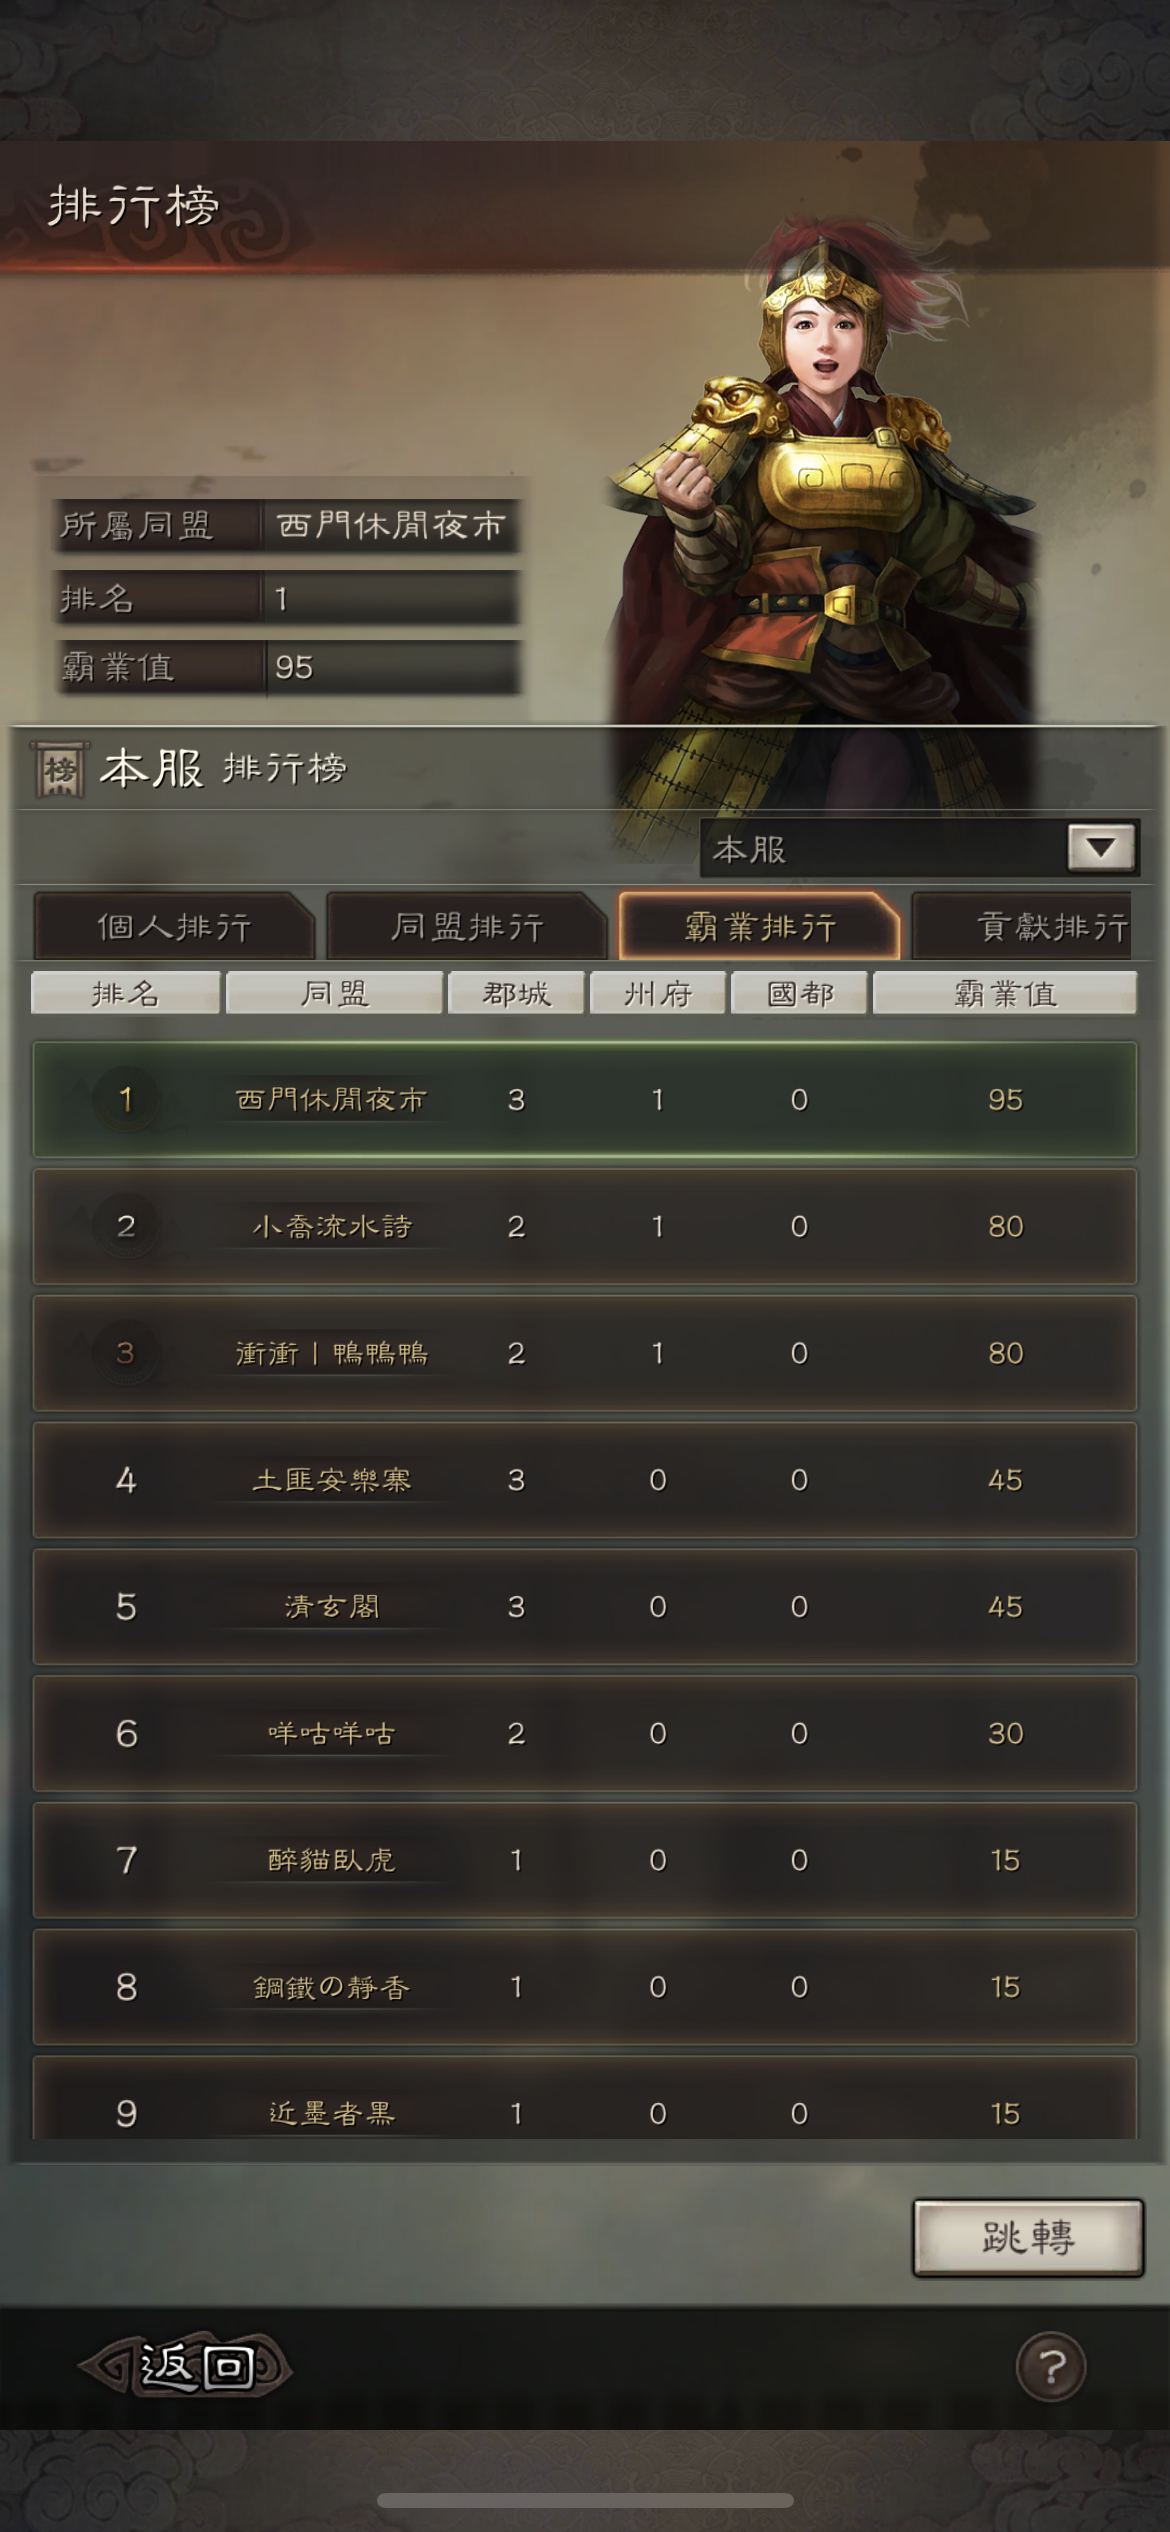Switch to the 個人排行 tab

(174, 926)
